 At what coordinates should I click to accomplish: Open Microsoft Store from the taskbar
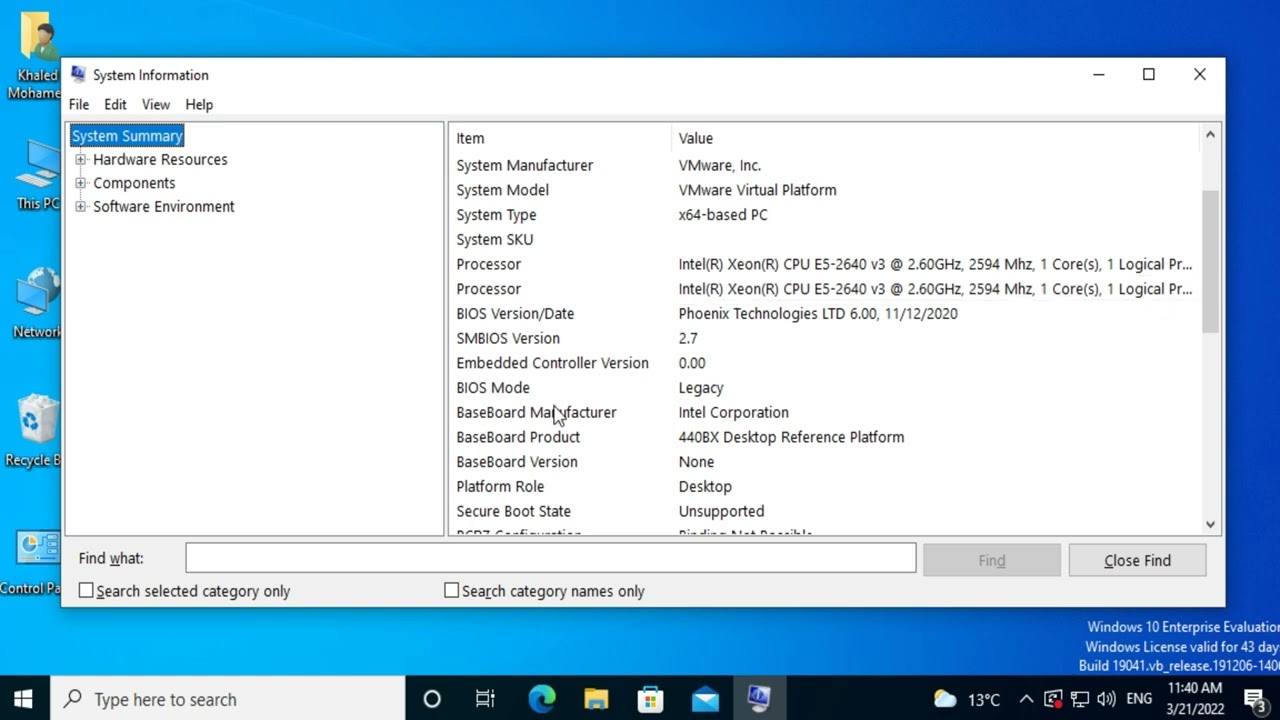coord(650,699)
